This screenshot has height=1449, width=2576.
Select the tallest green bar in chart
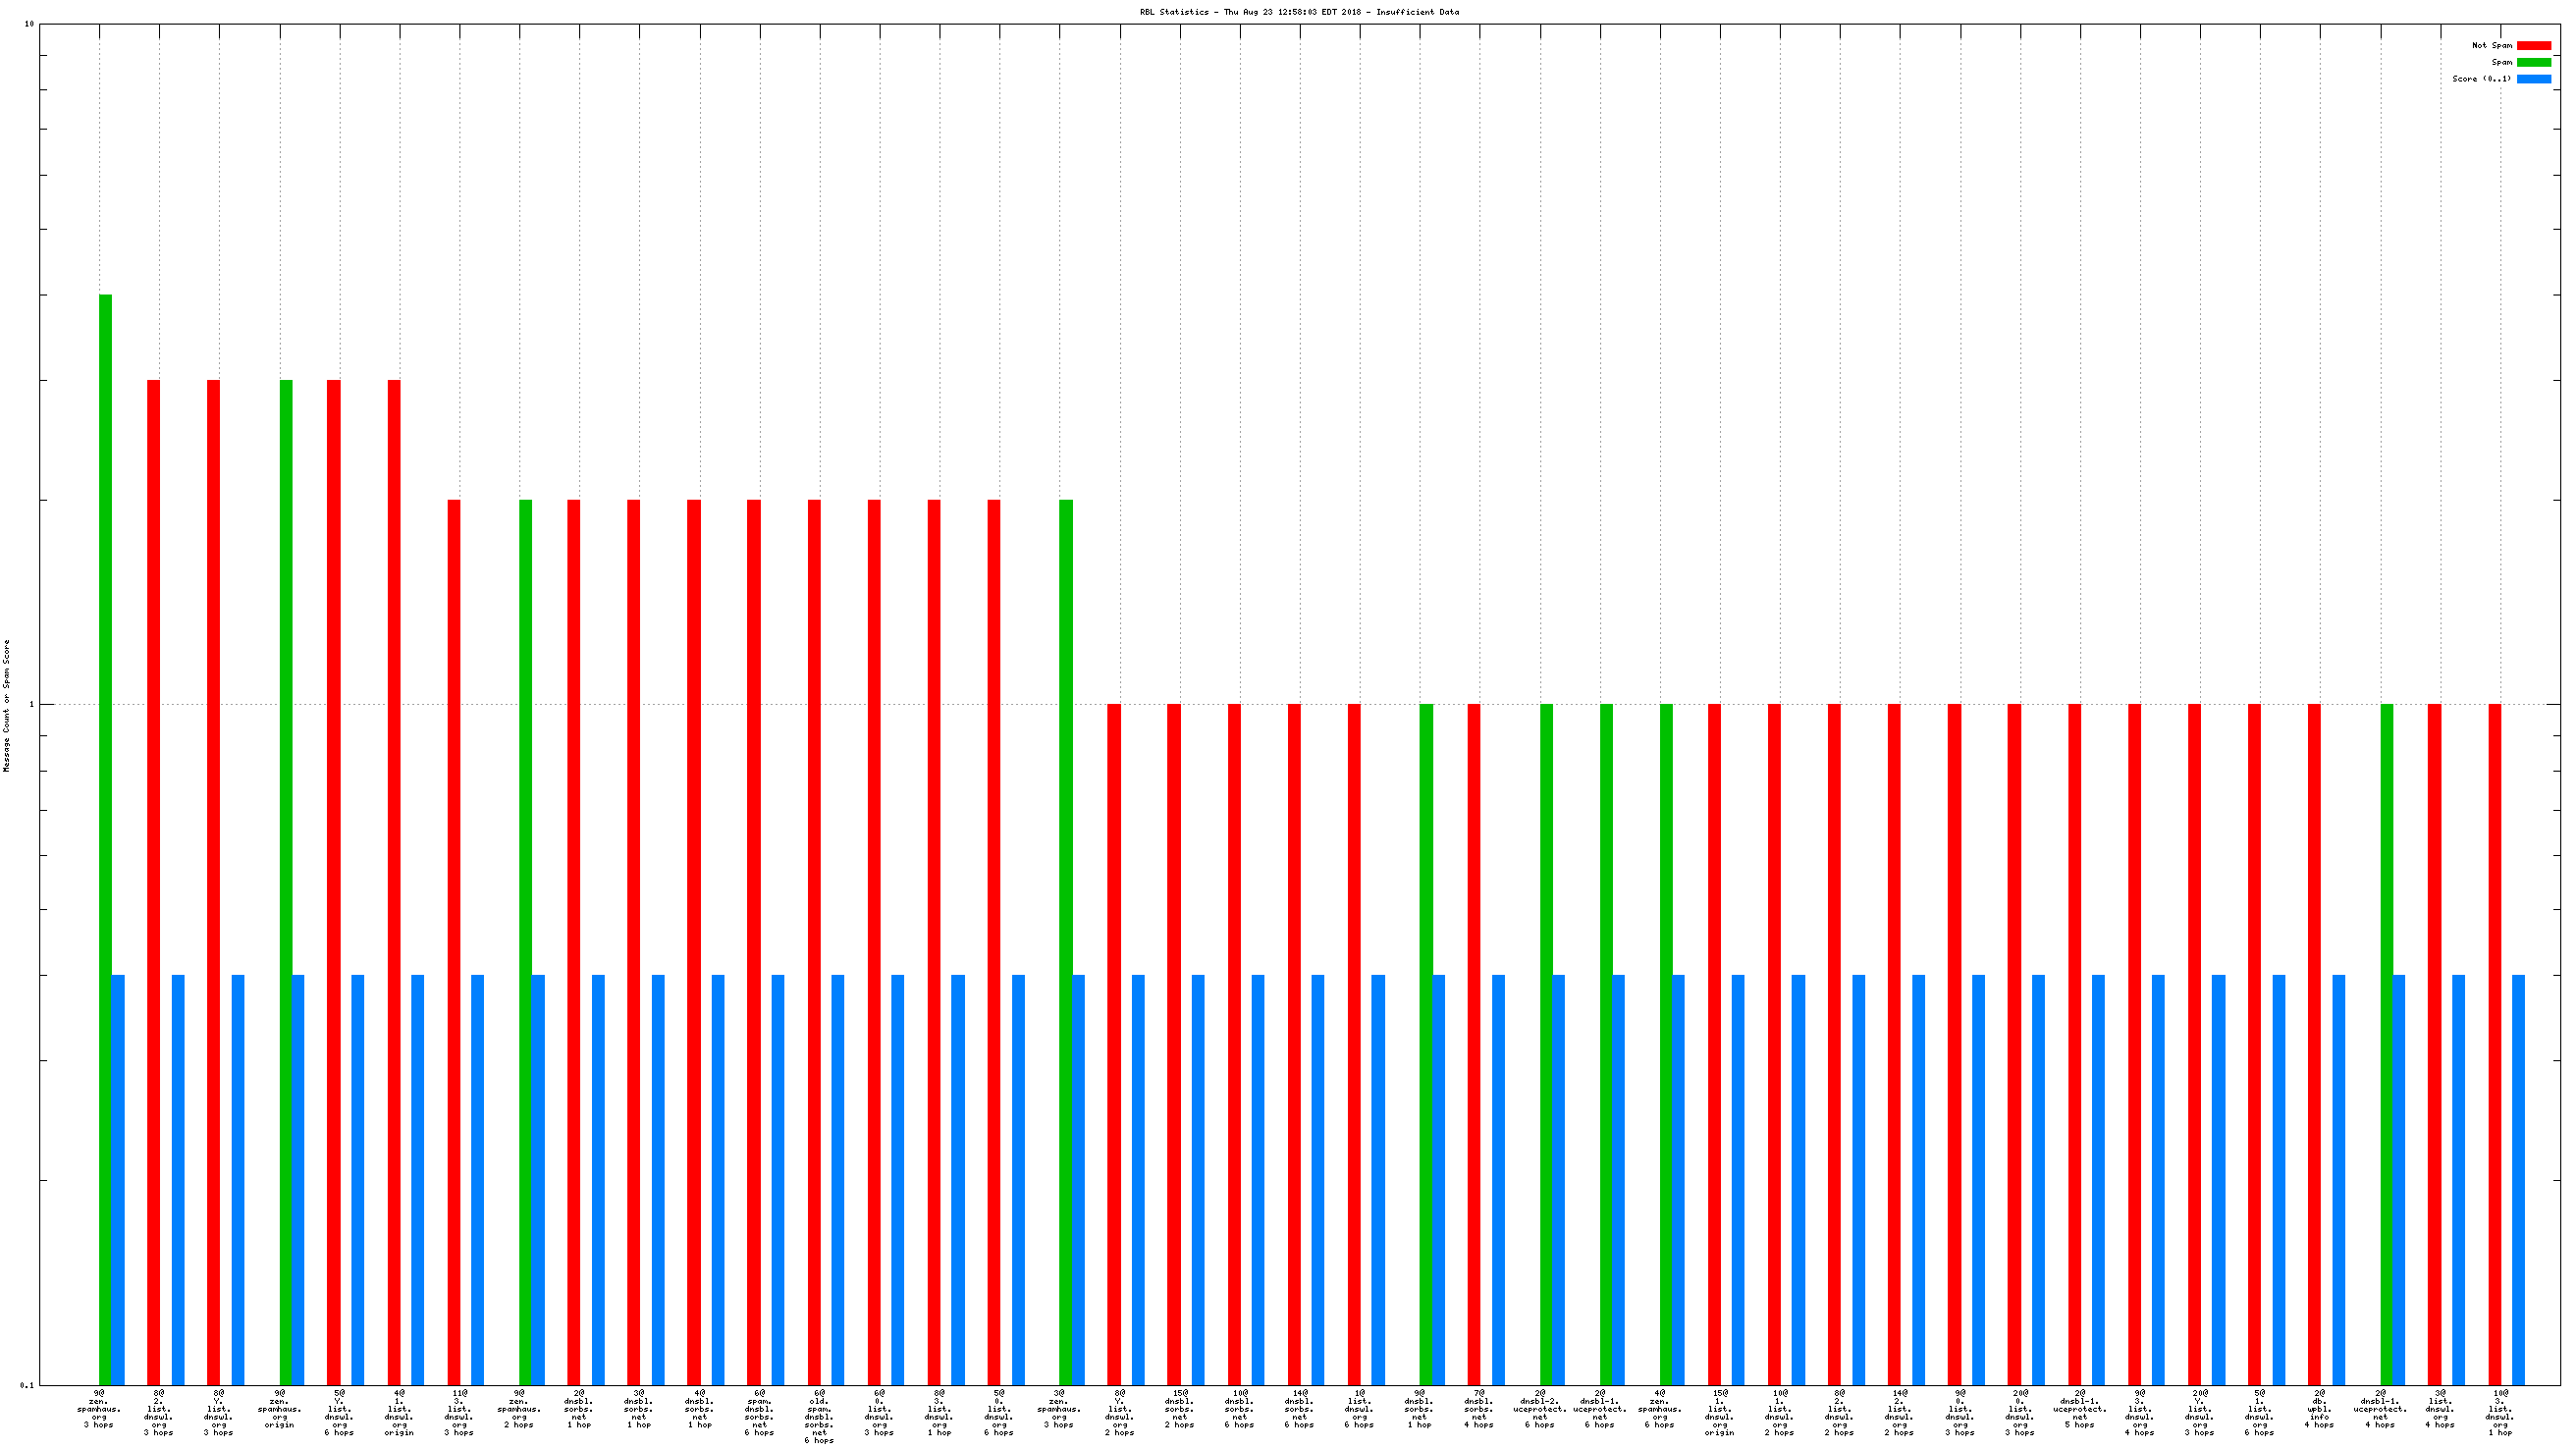(x=105, y=800)
